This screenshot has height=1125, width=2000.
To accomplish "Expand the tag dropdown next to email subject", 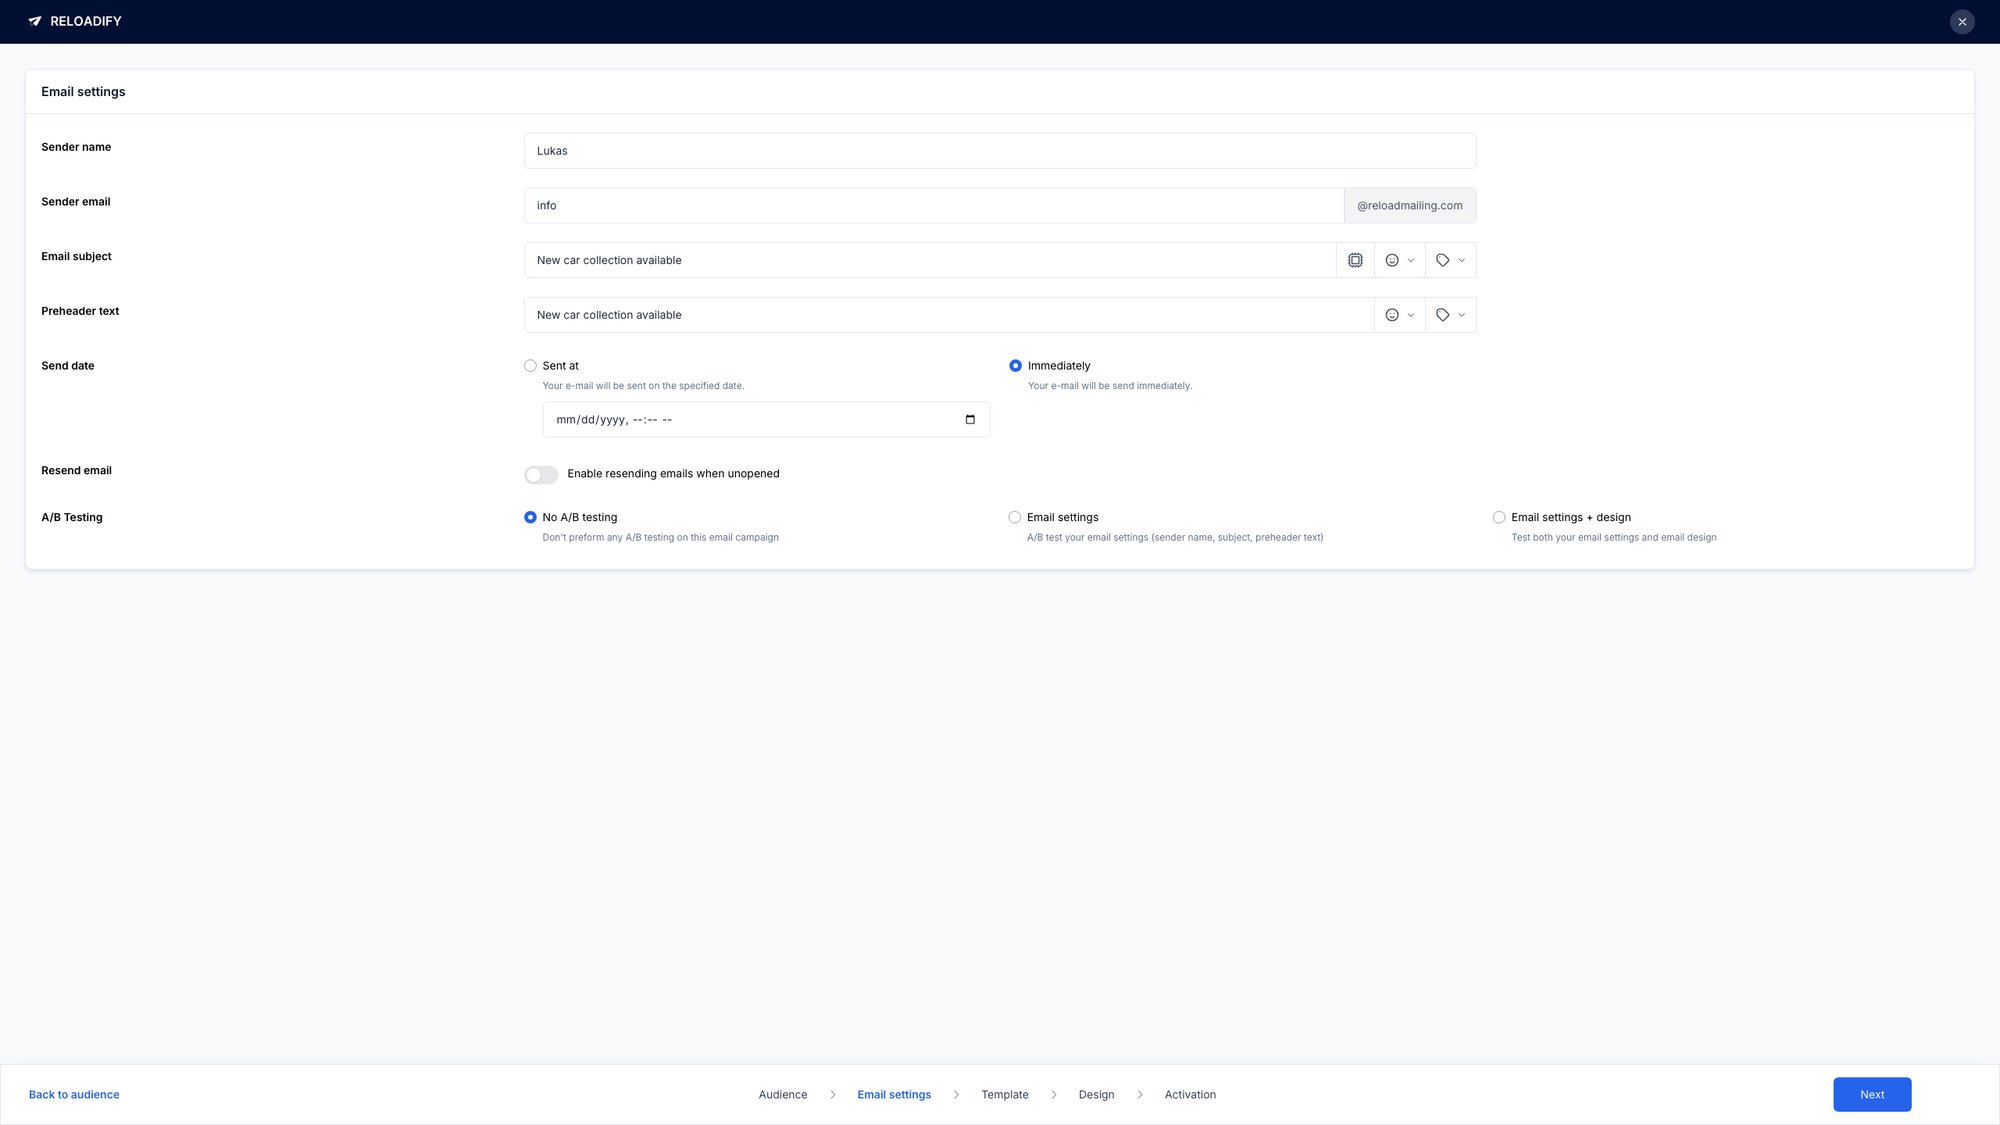I will (x=1463, y=260).
